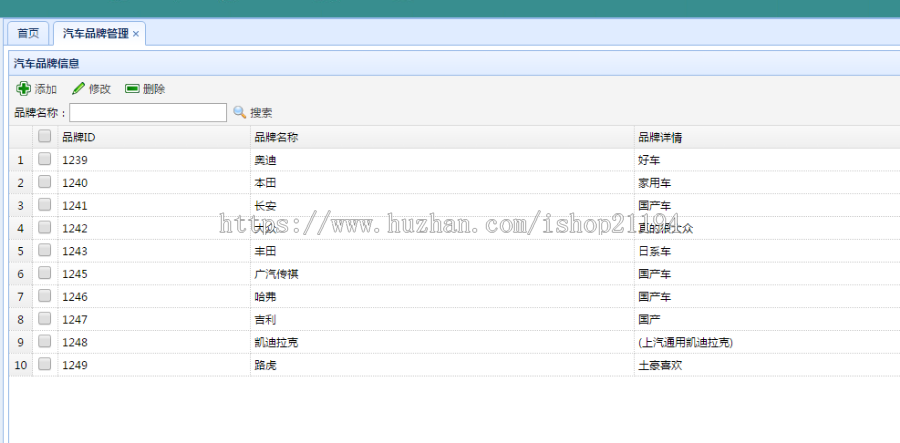
Task: Select the 奥迪 brand name cell
Action: (442, 160)
